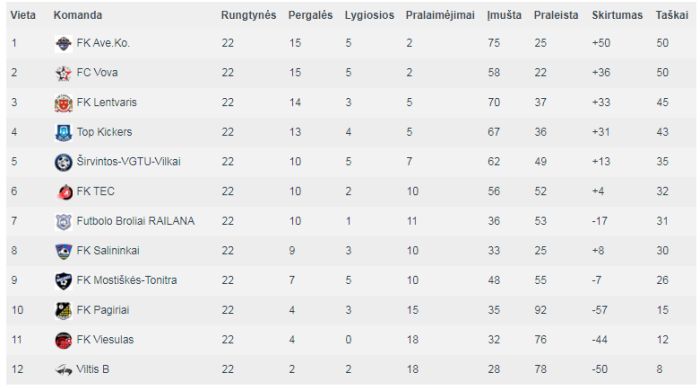Viewport: 700px width, 390px height.
Task: Open the FK Lentvaris crest icon
Action: [x=63, y=103]
